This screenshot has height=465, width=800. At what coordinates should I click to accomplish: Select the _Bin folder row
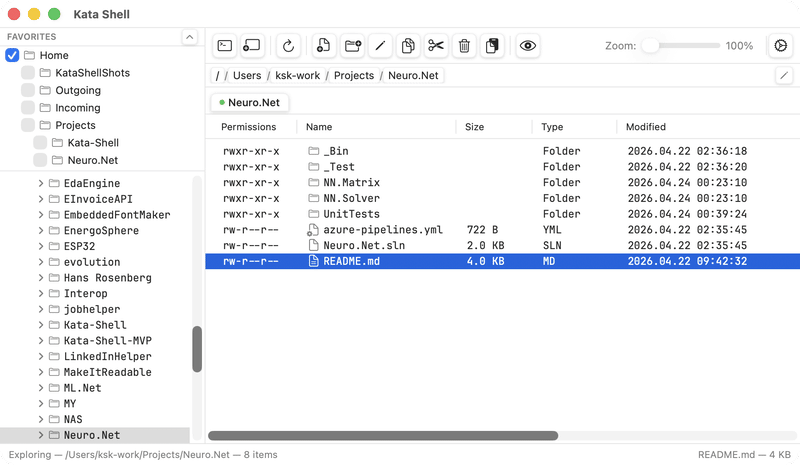[503, 151]
